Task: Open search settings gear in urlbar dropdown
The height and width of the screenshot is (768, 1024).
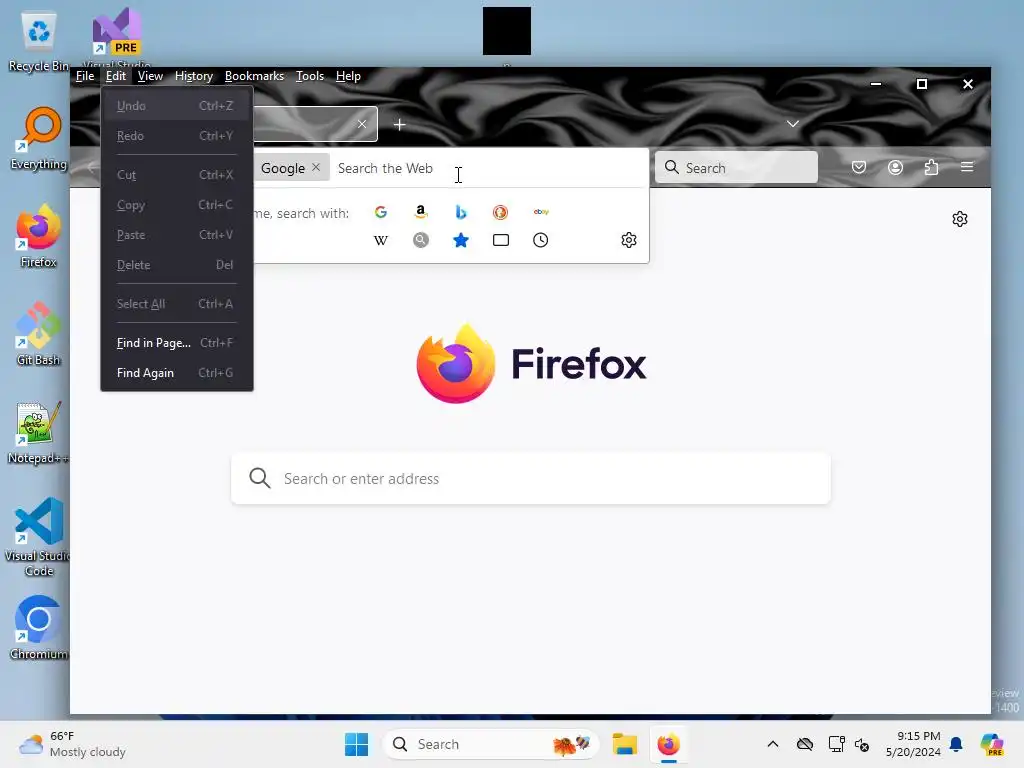Action: [x=629, y=240]
